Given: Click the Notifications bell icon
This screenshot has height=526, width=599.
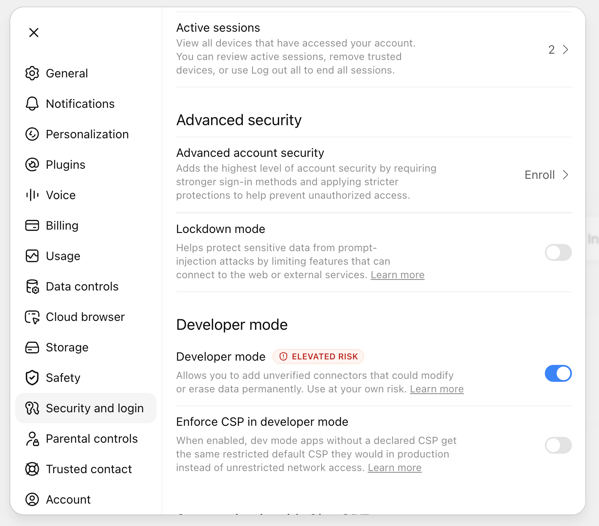Looking at the screenshot, I should [x=32, y=104].
